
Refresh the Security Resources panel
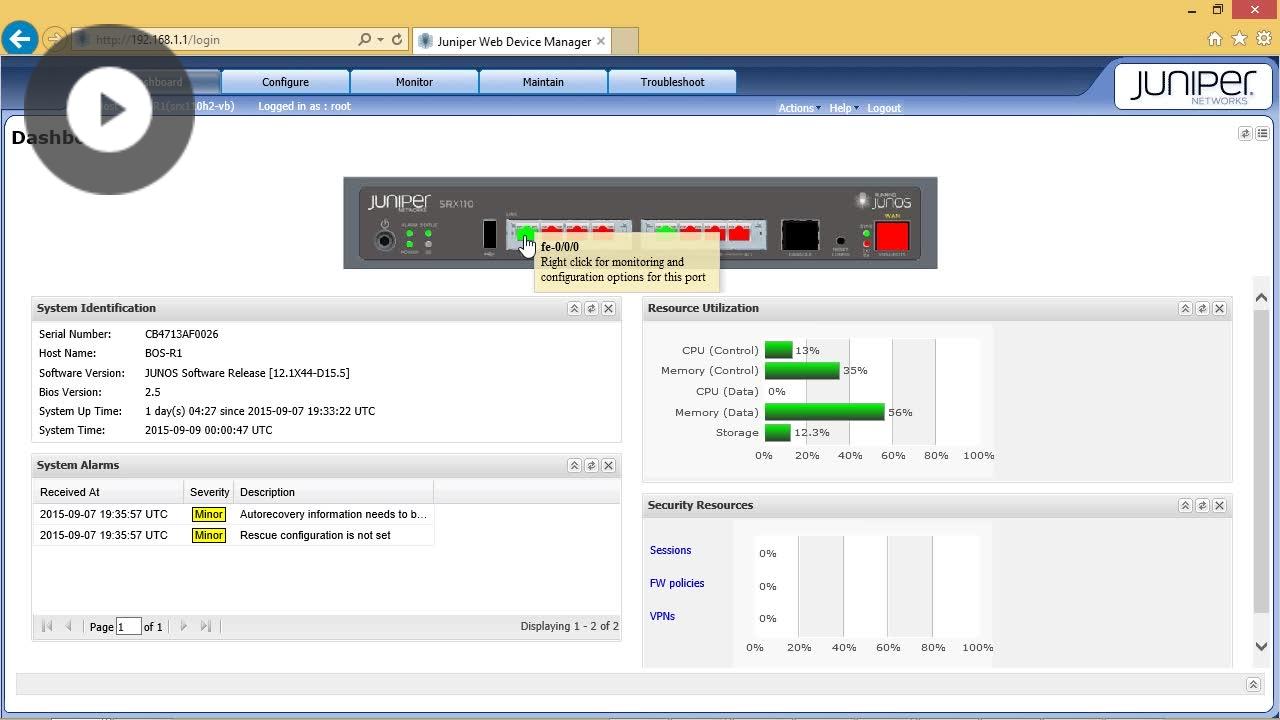coord(1201,505)
